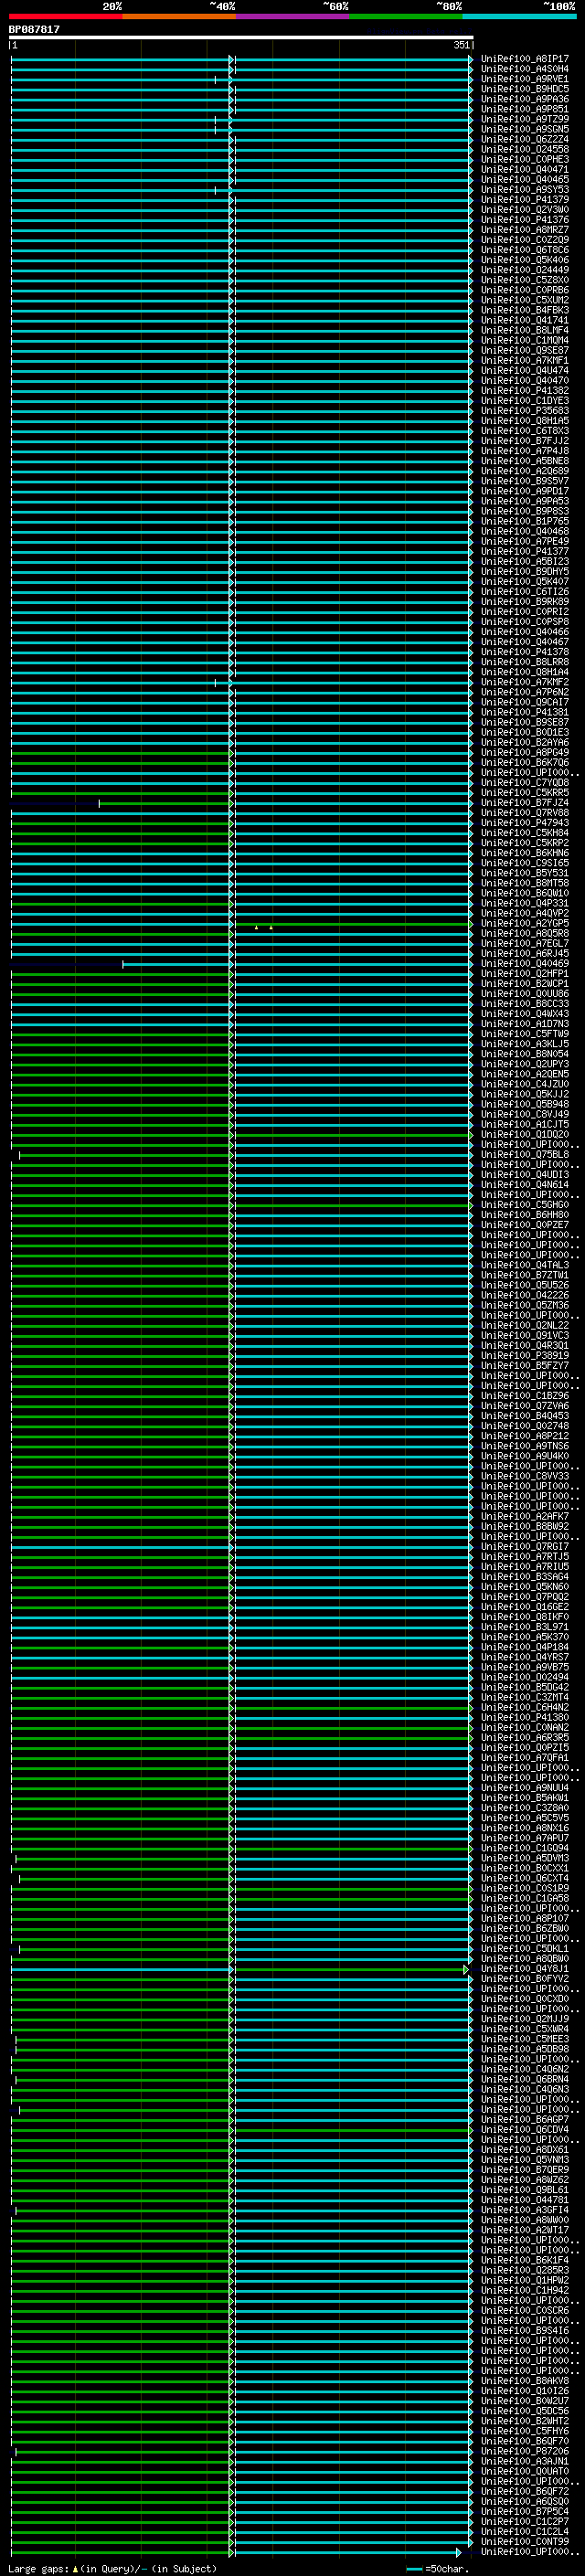Select UniRef100_Q41741 row label
Viewport: 585px width, 2576px height.
524,320
